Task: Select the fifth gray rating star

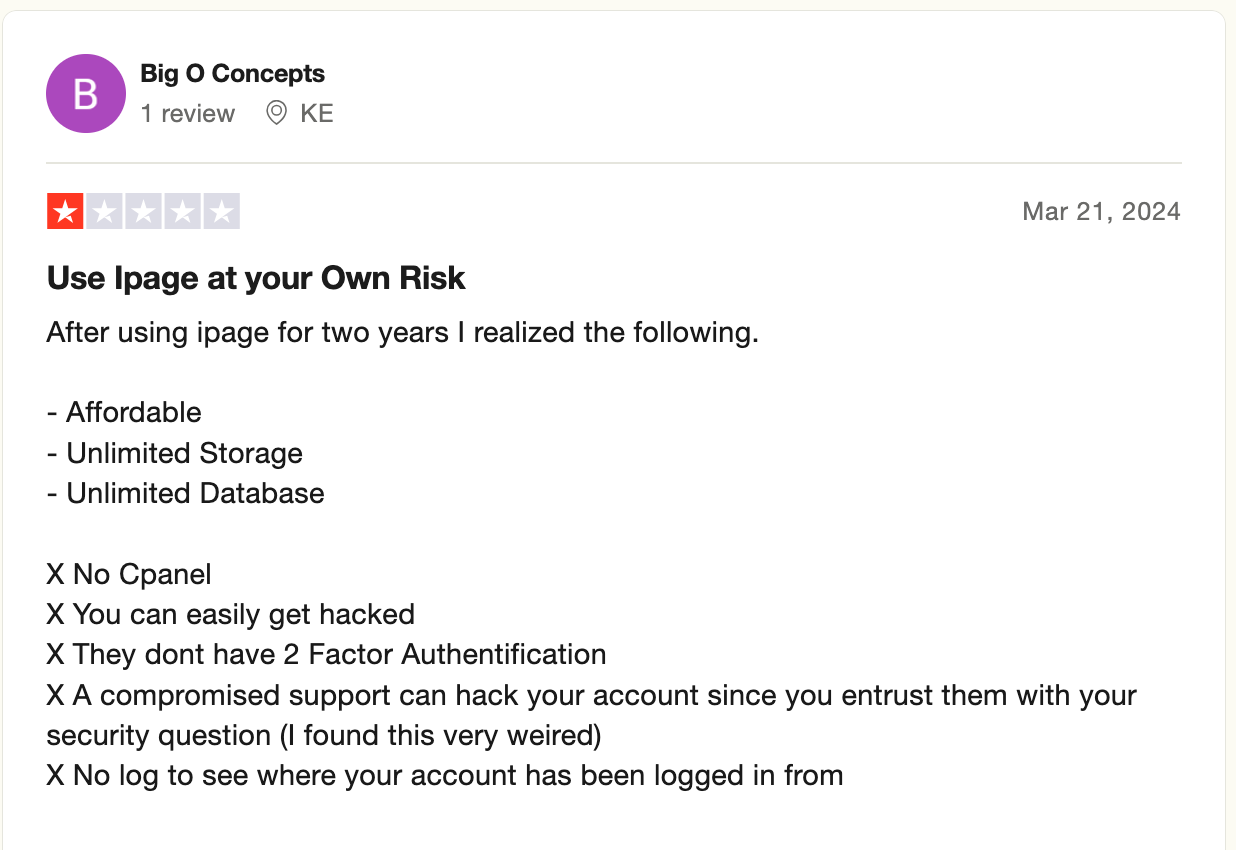Action: pos(221,211)
